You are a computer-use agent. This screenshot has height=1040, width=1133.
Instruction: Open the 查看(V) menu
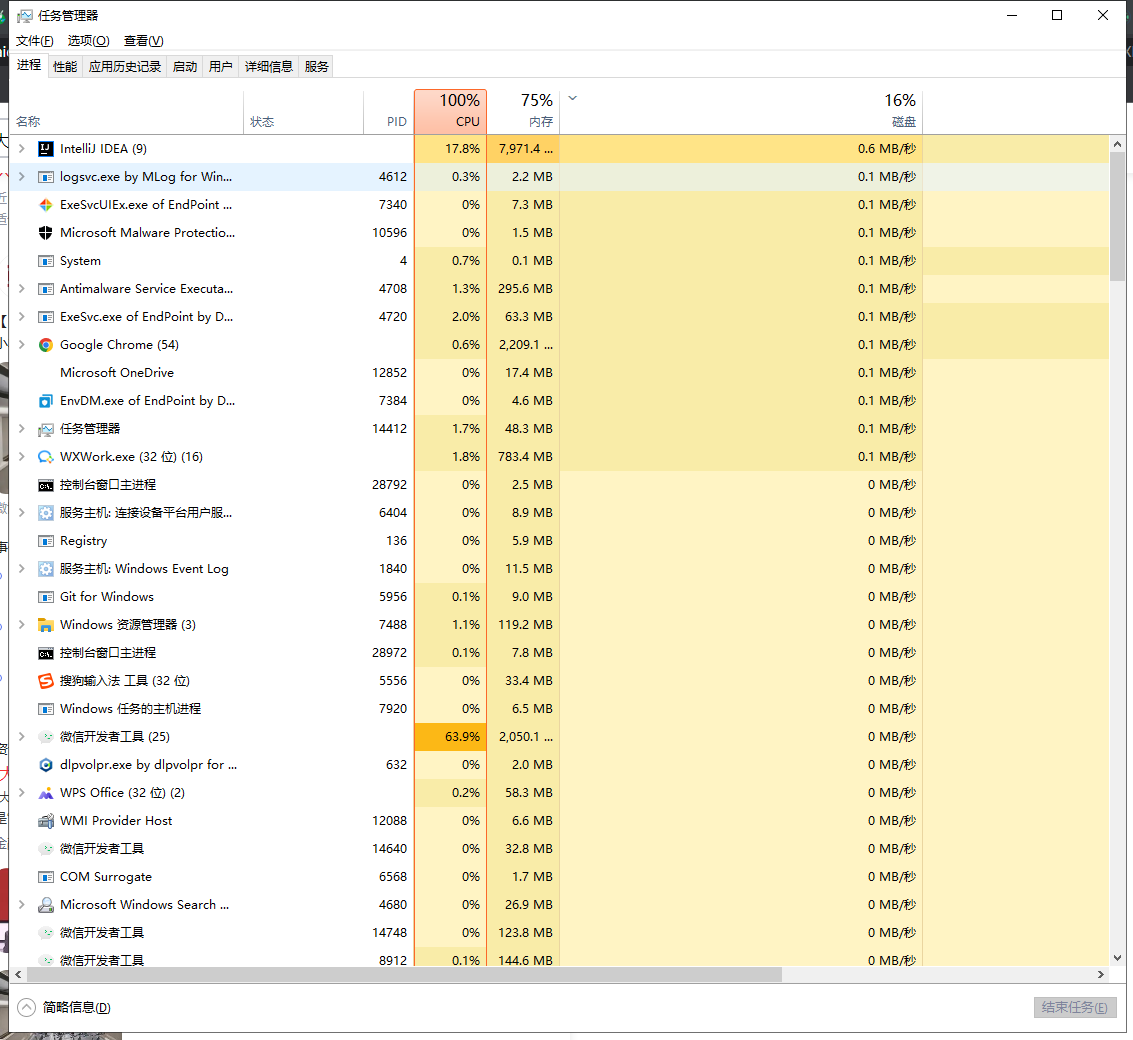pos(144,41)
